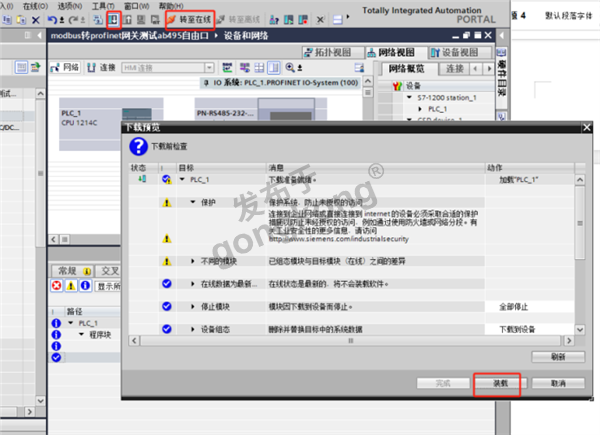Select the 交叉 tab in info panel
This screenshot has width=600, height=435.
coord(108,271)
